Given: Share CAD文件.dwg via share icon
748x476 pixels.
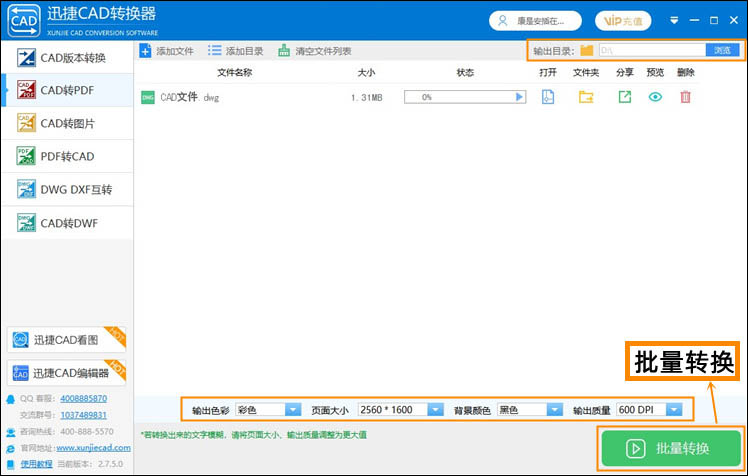Looking at the screenshot, I should tap(624, 97).
